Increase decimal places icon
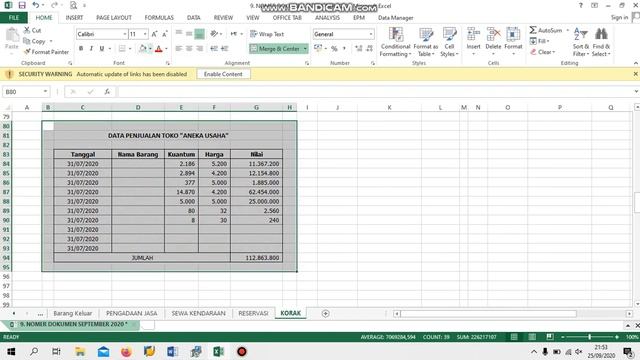640x360 pixels. pyautogui.click(x=358, y=49)
